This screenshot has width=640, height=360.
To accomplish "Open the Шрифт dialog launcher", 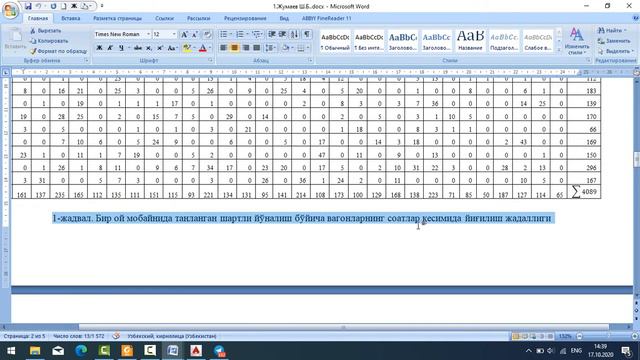I will pos(210,60).
